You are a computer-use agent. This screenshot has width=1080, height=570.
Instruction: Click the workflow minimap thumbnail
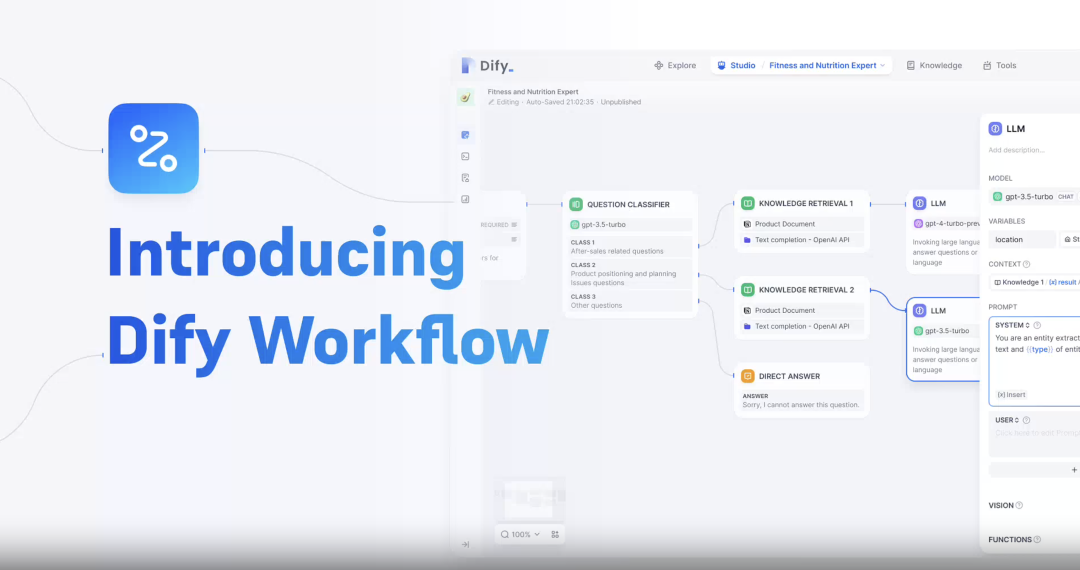[530, 499]
